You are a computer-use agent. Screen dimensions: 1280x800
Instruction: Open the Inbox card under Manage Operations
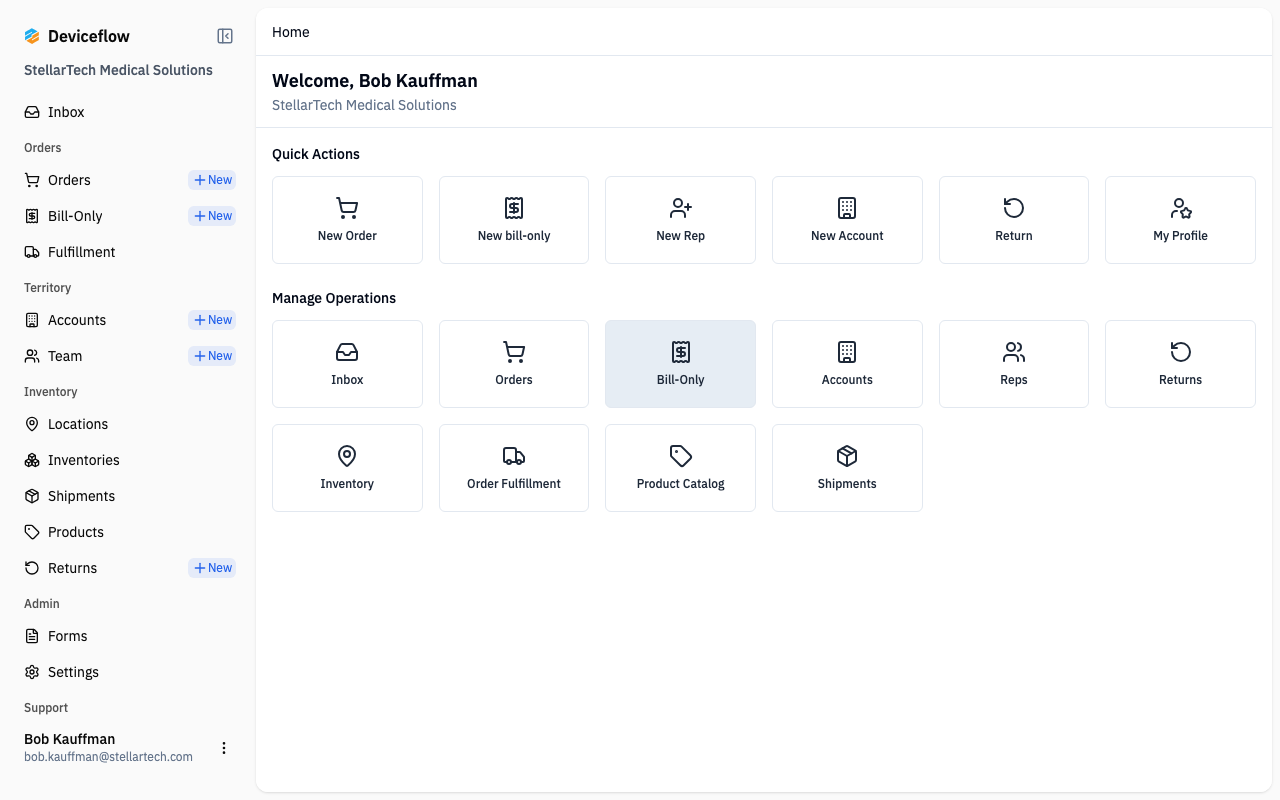coord(347,364)
